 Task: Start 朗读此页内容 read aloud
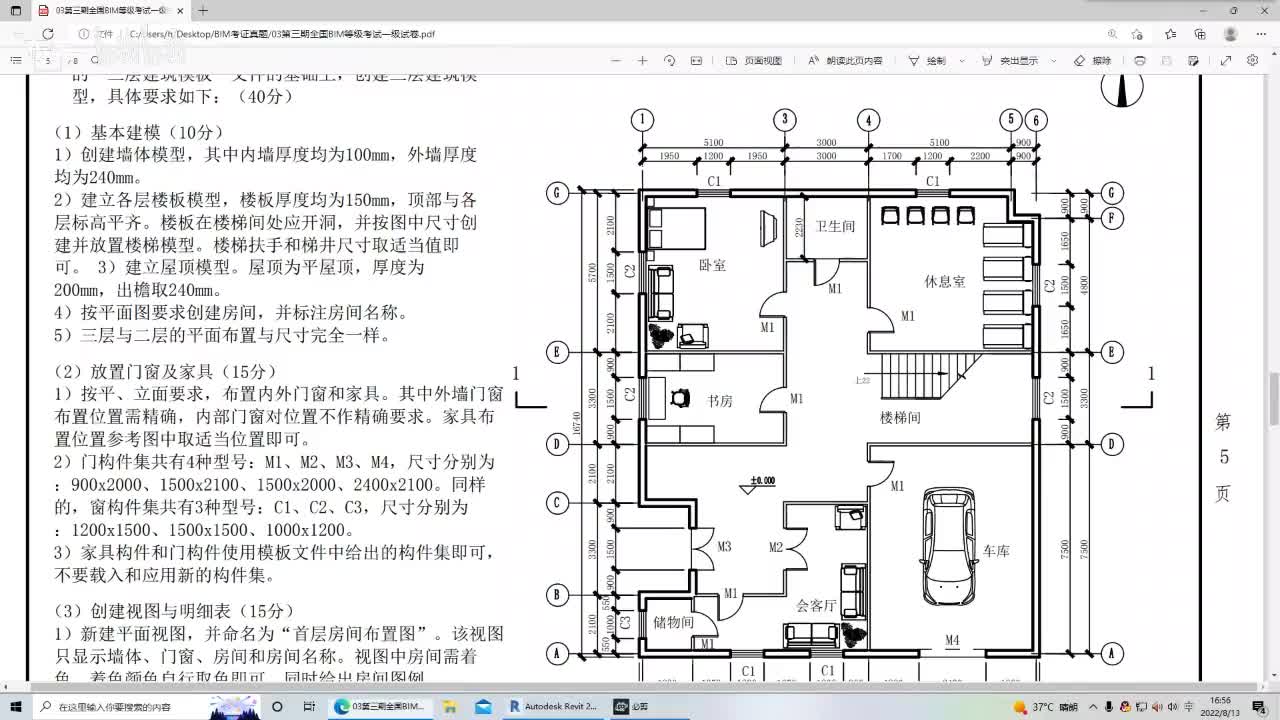[845, 60]
